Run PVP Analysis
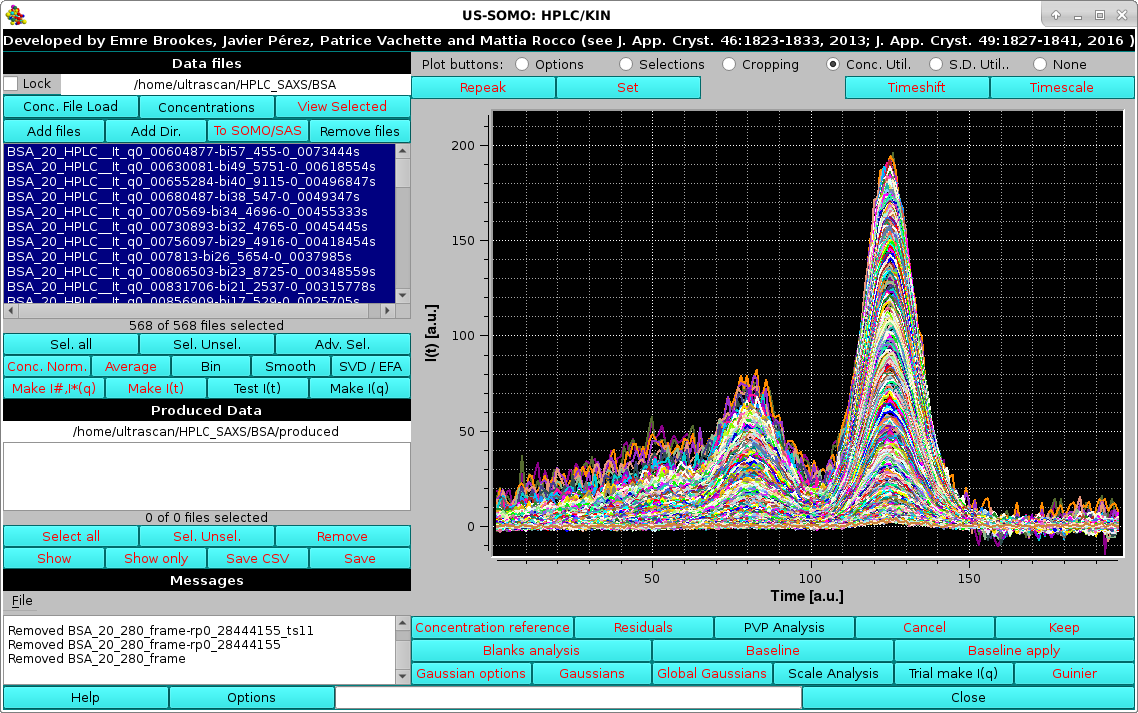The image size is (1138, 713). [784, 627]
